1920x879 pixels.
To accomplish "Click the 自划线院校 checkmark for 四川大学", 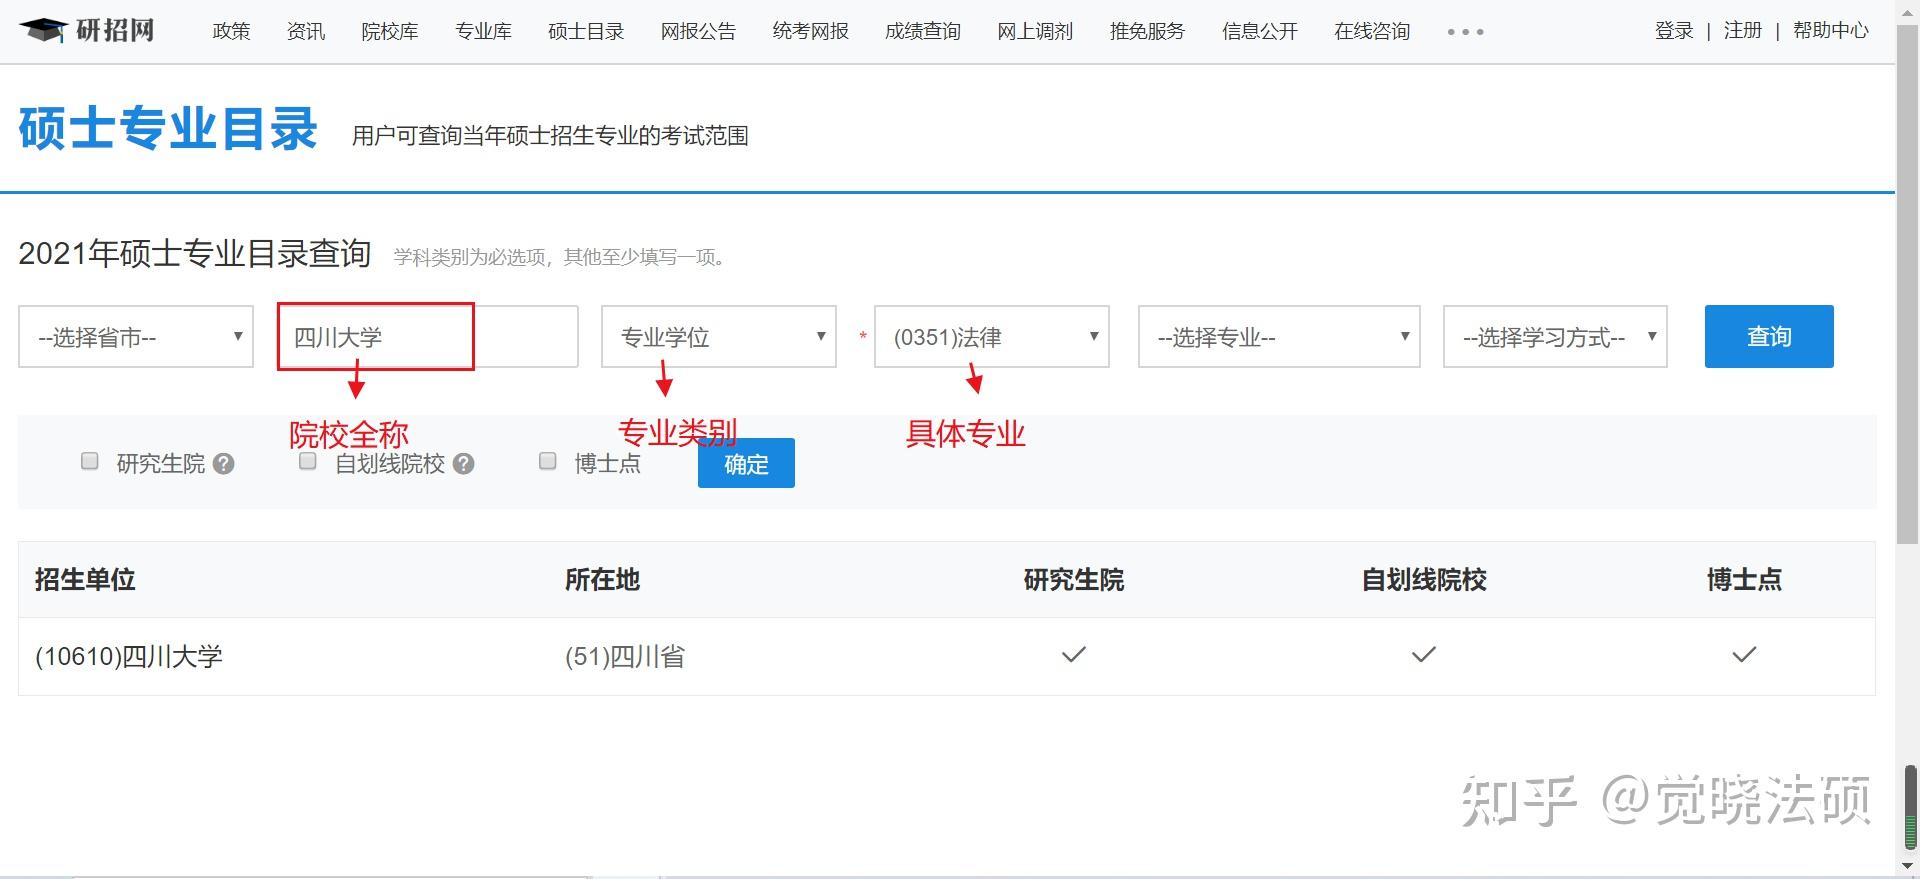I will pyautogui.click(x=1424, y=655).
